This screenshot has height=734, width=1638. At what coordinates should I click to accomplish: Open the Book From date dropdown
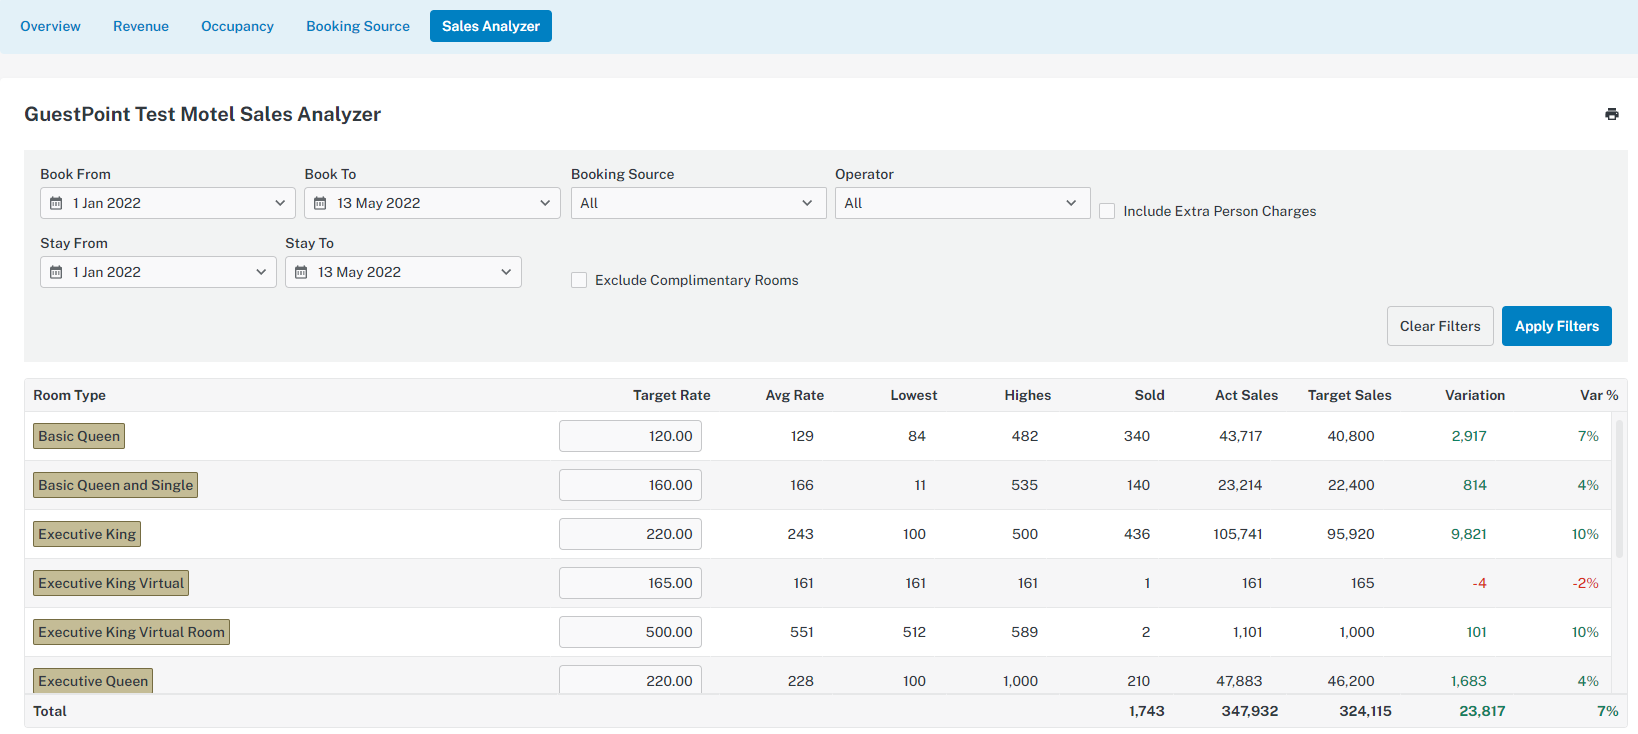pos(168,203)
